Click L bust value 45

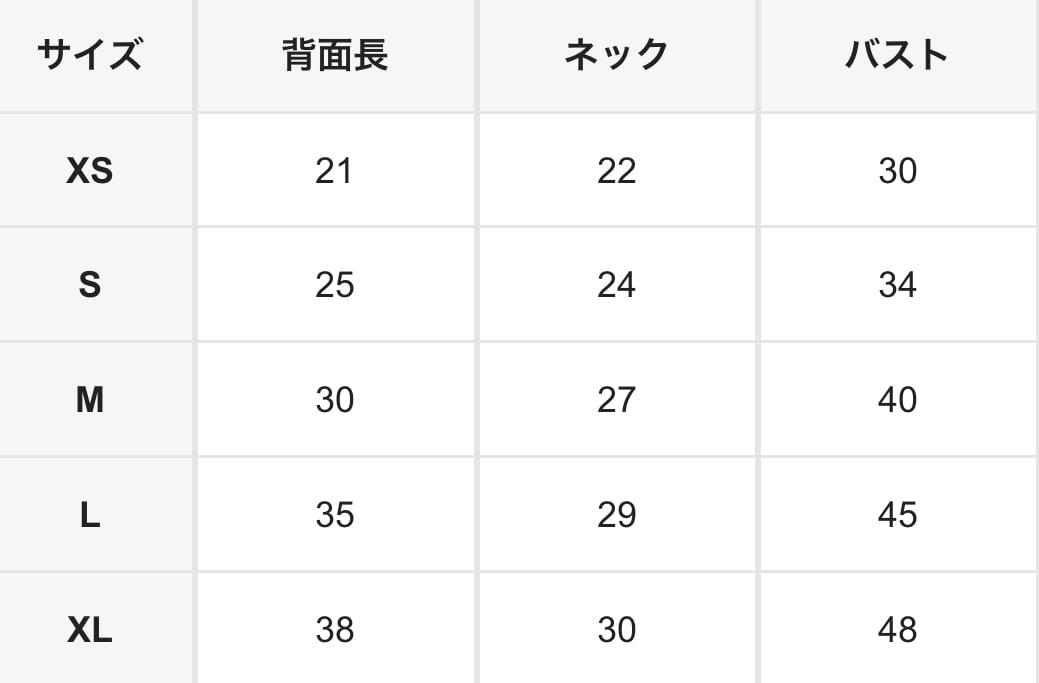click(897, 515)
